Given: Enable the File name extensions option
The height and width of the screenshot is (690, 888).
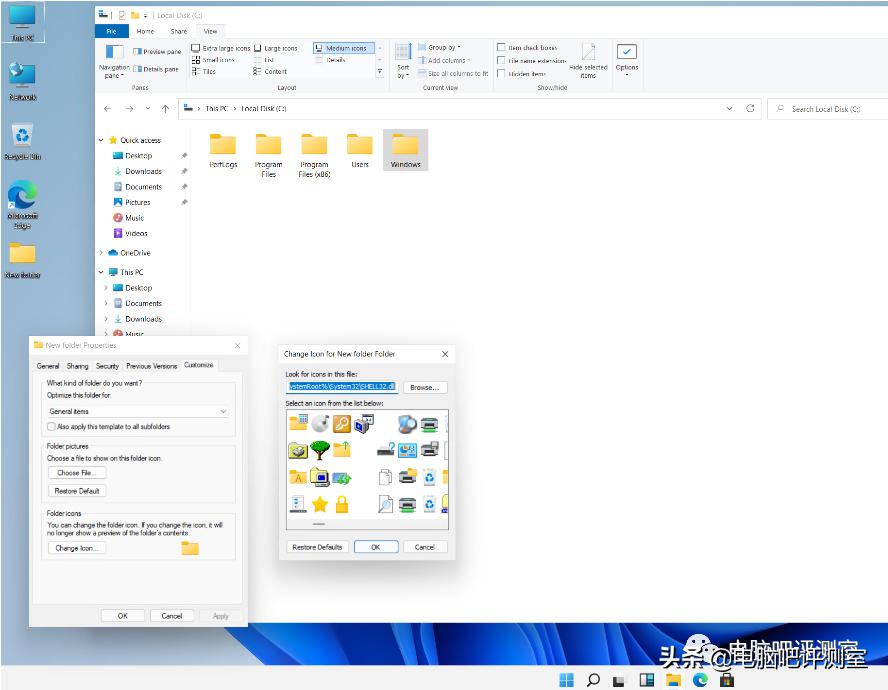Looking at the screenshot, I should click(x=500, y=59).
